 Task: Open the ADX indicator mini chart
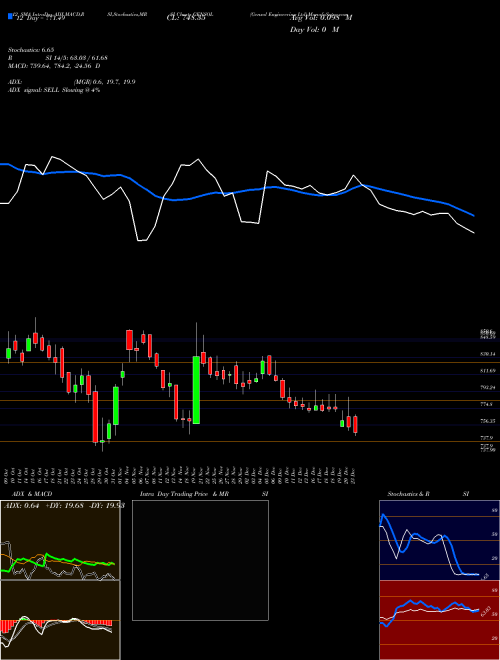(x=60, y=540)
